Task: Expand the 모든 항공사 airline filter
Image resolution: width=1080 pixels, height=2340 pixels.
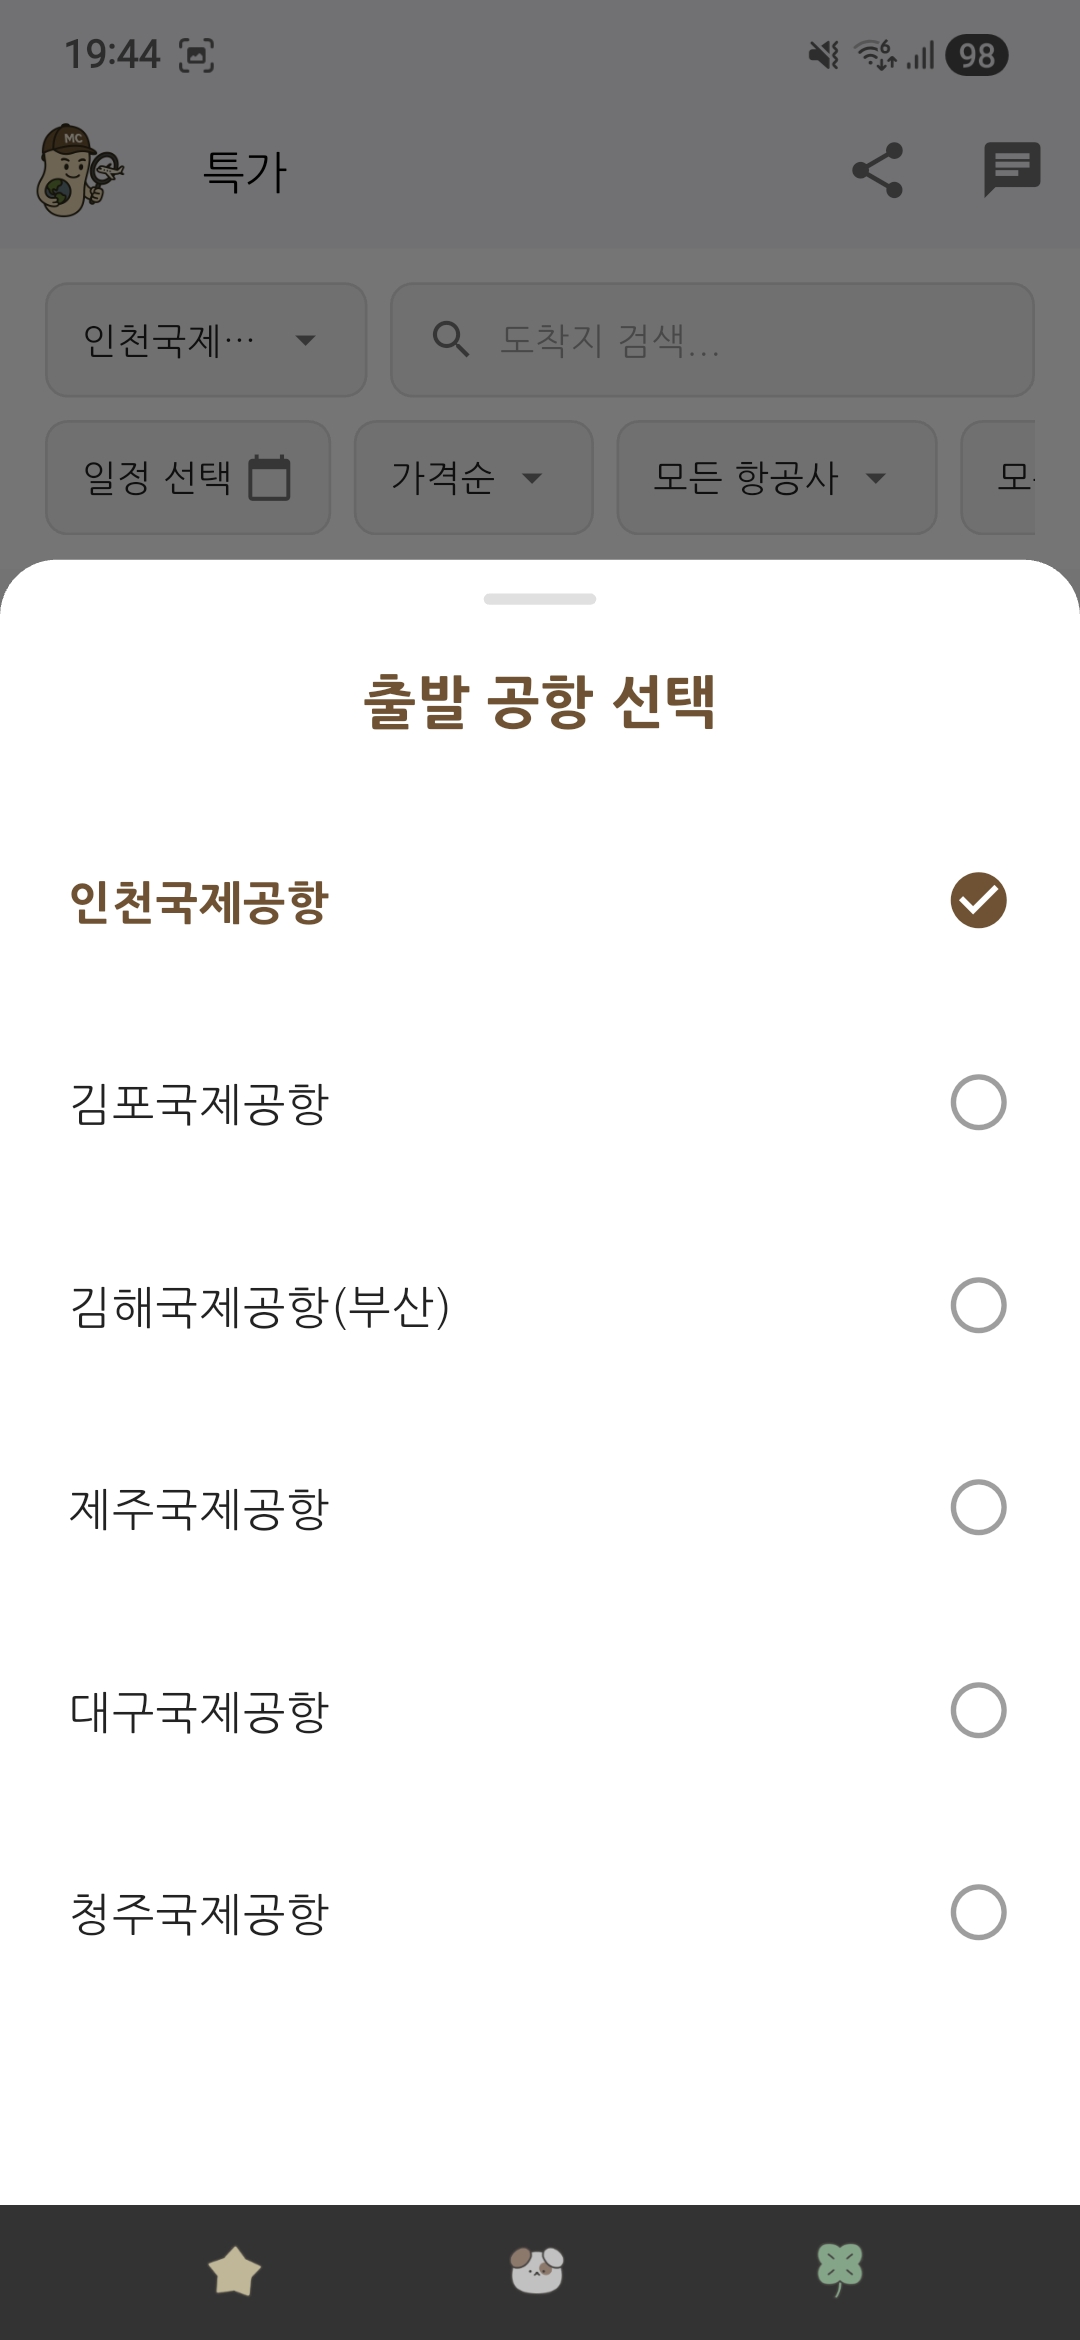Action: pyautogui.click(x=776, y=478)
